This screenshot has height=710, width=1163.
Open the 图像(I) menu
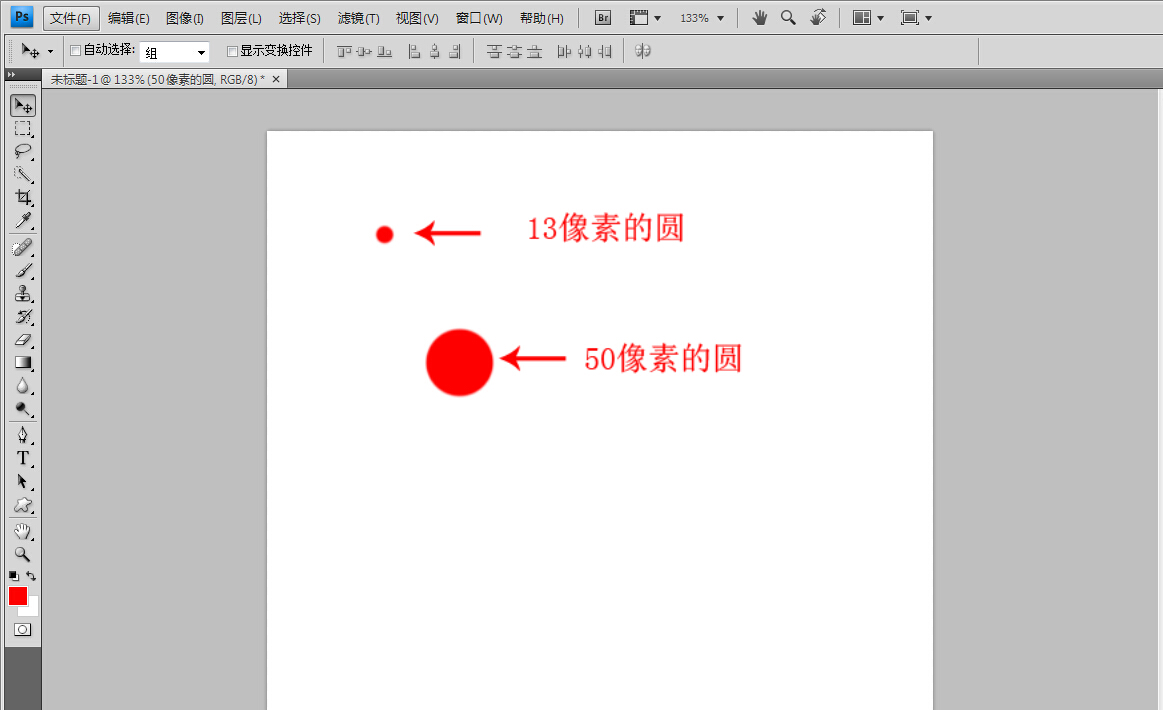coord(185,18)
